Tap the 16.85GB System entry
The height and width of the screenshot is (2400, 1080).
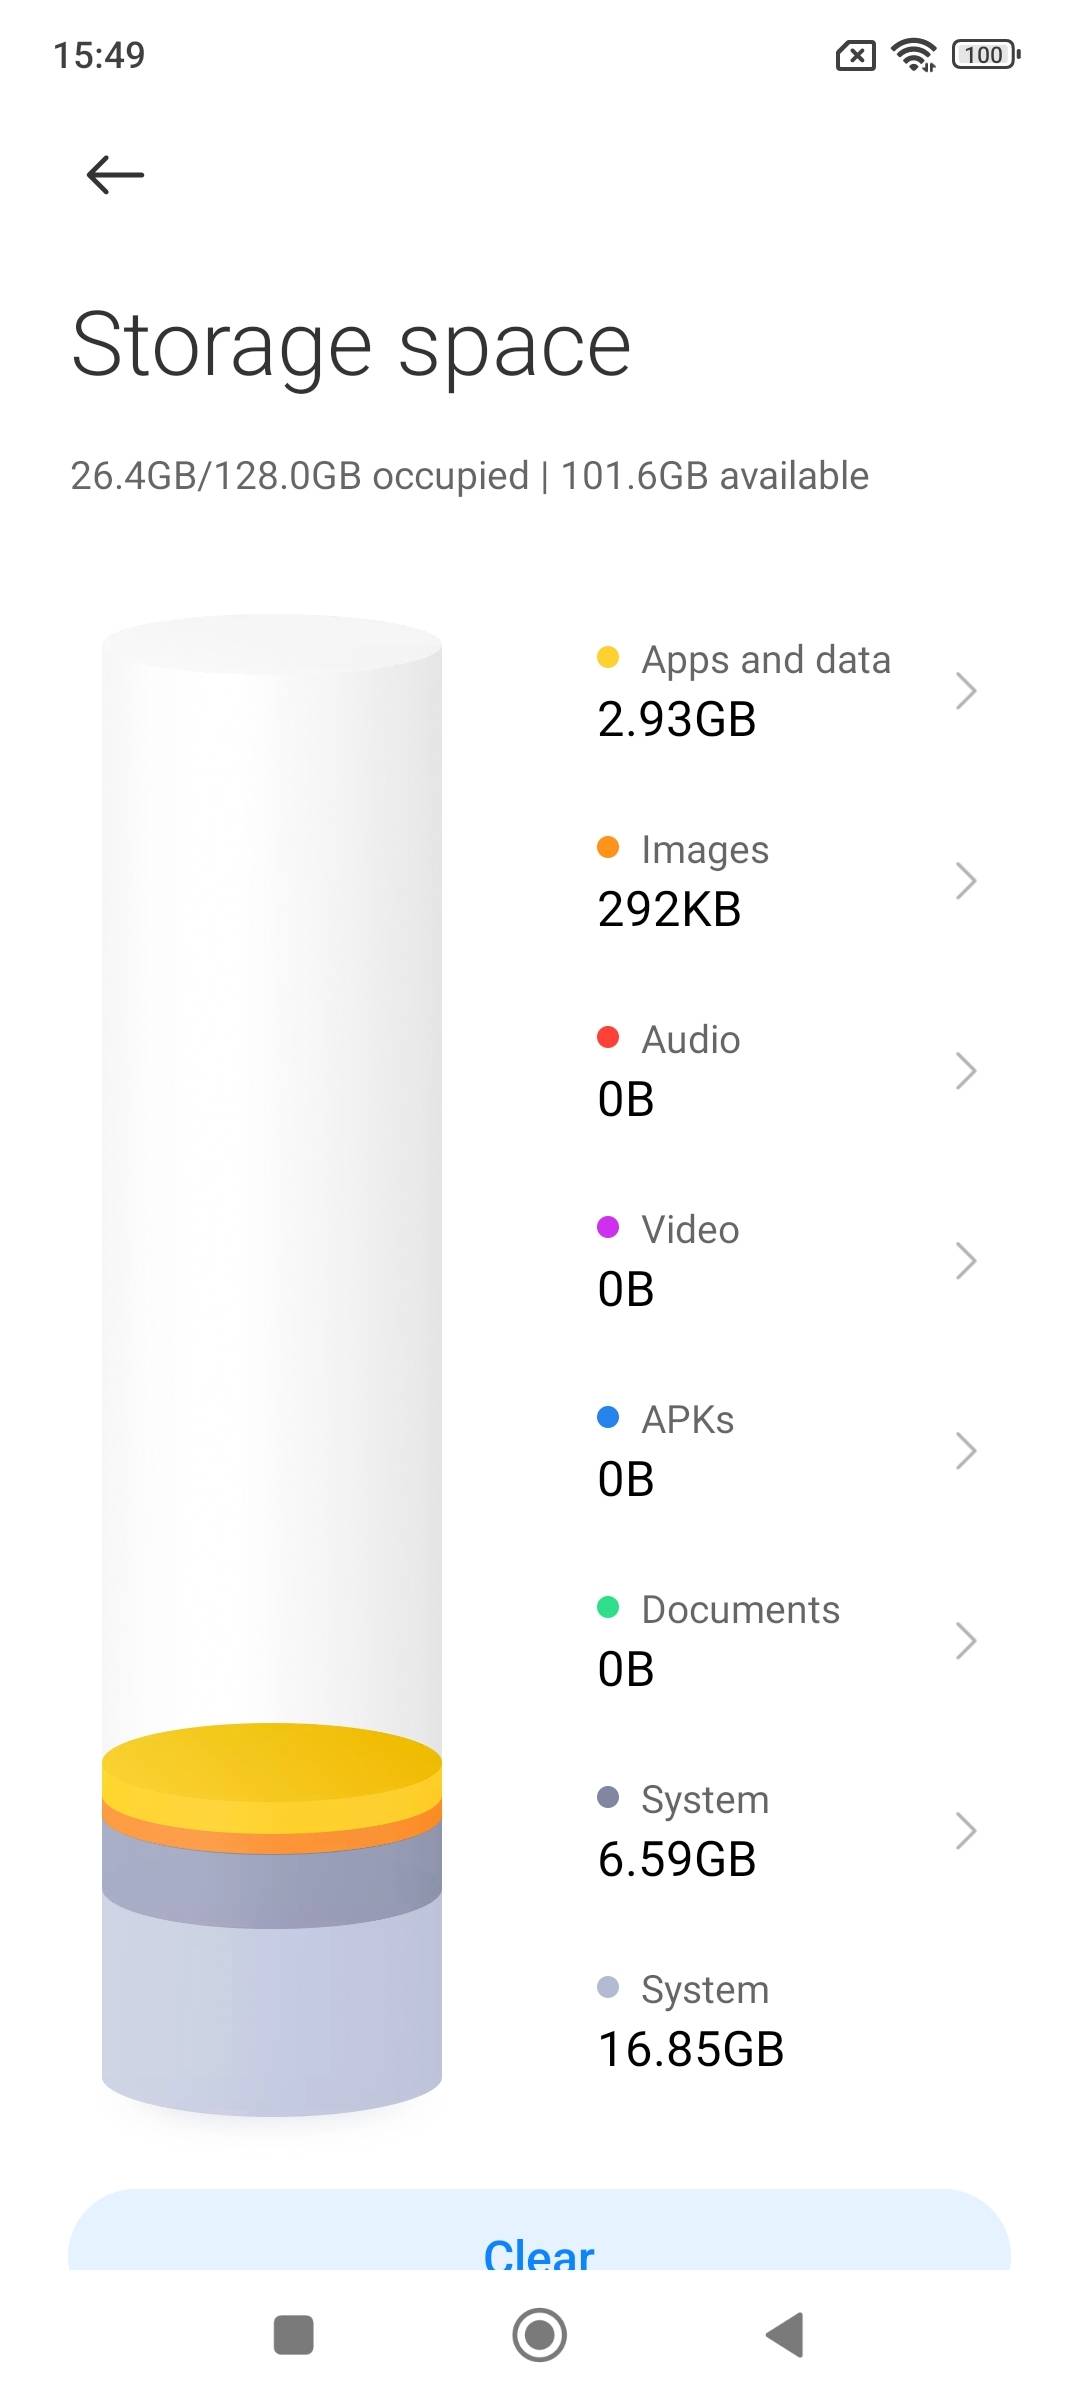point(690,2020)
